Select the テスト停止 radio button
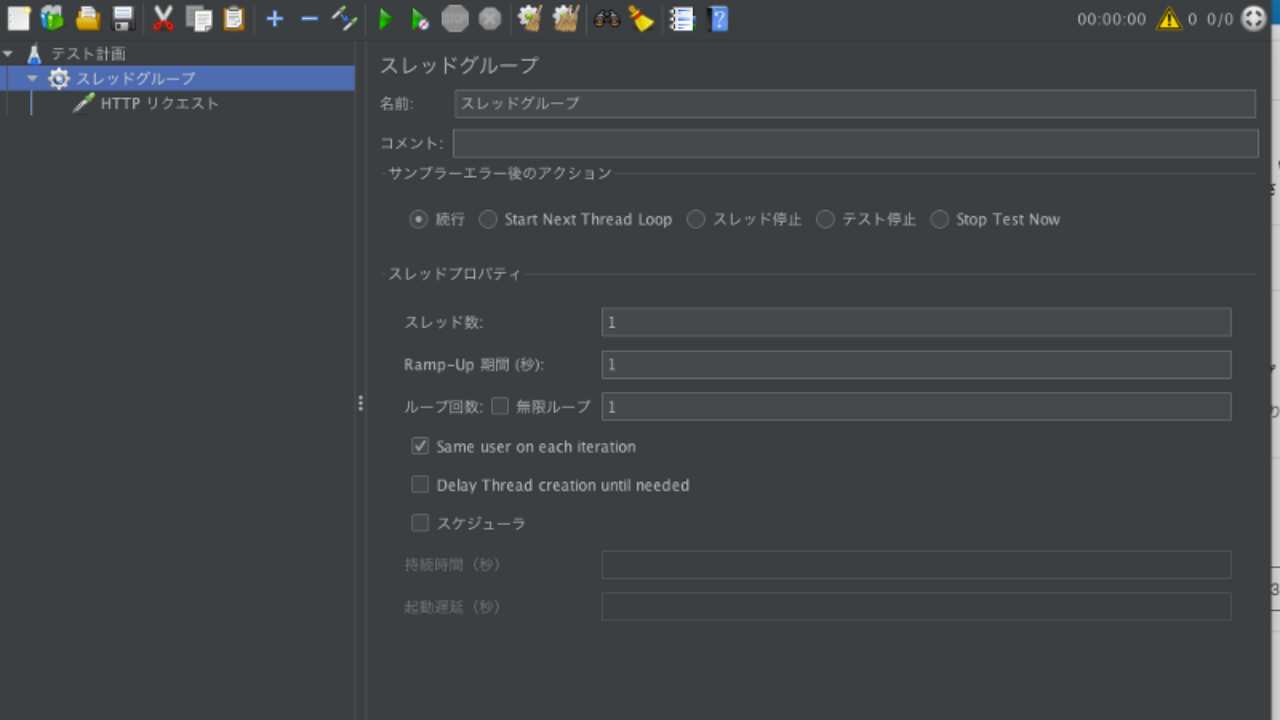Screen dimensions: 1280x720 (x=825, y=219)
